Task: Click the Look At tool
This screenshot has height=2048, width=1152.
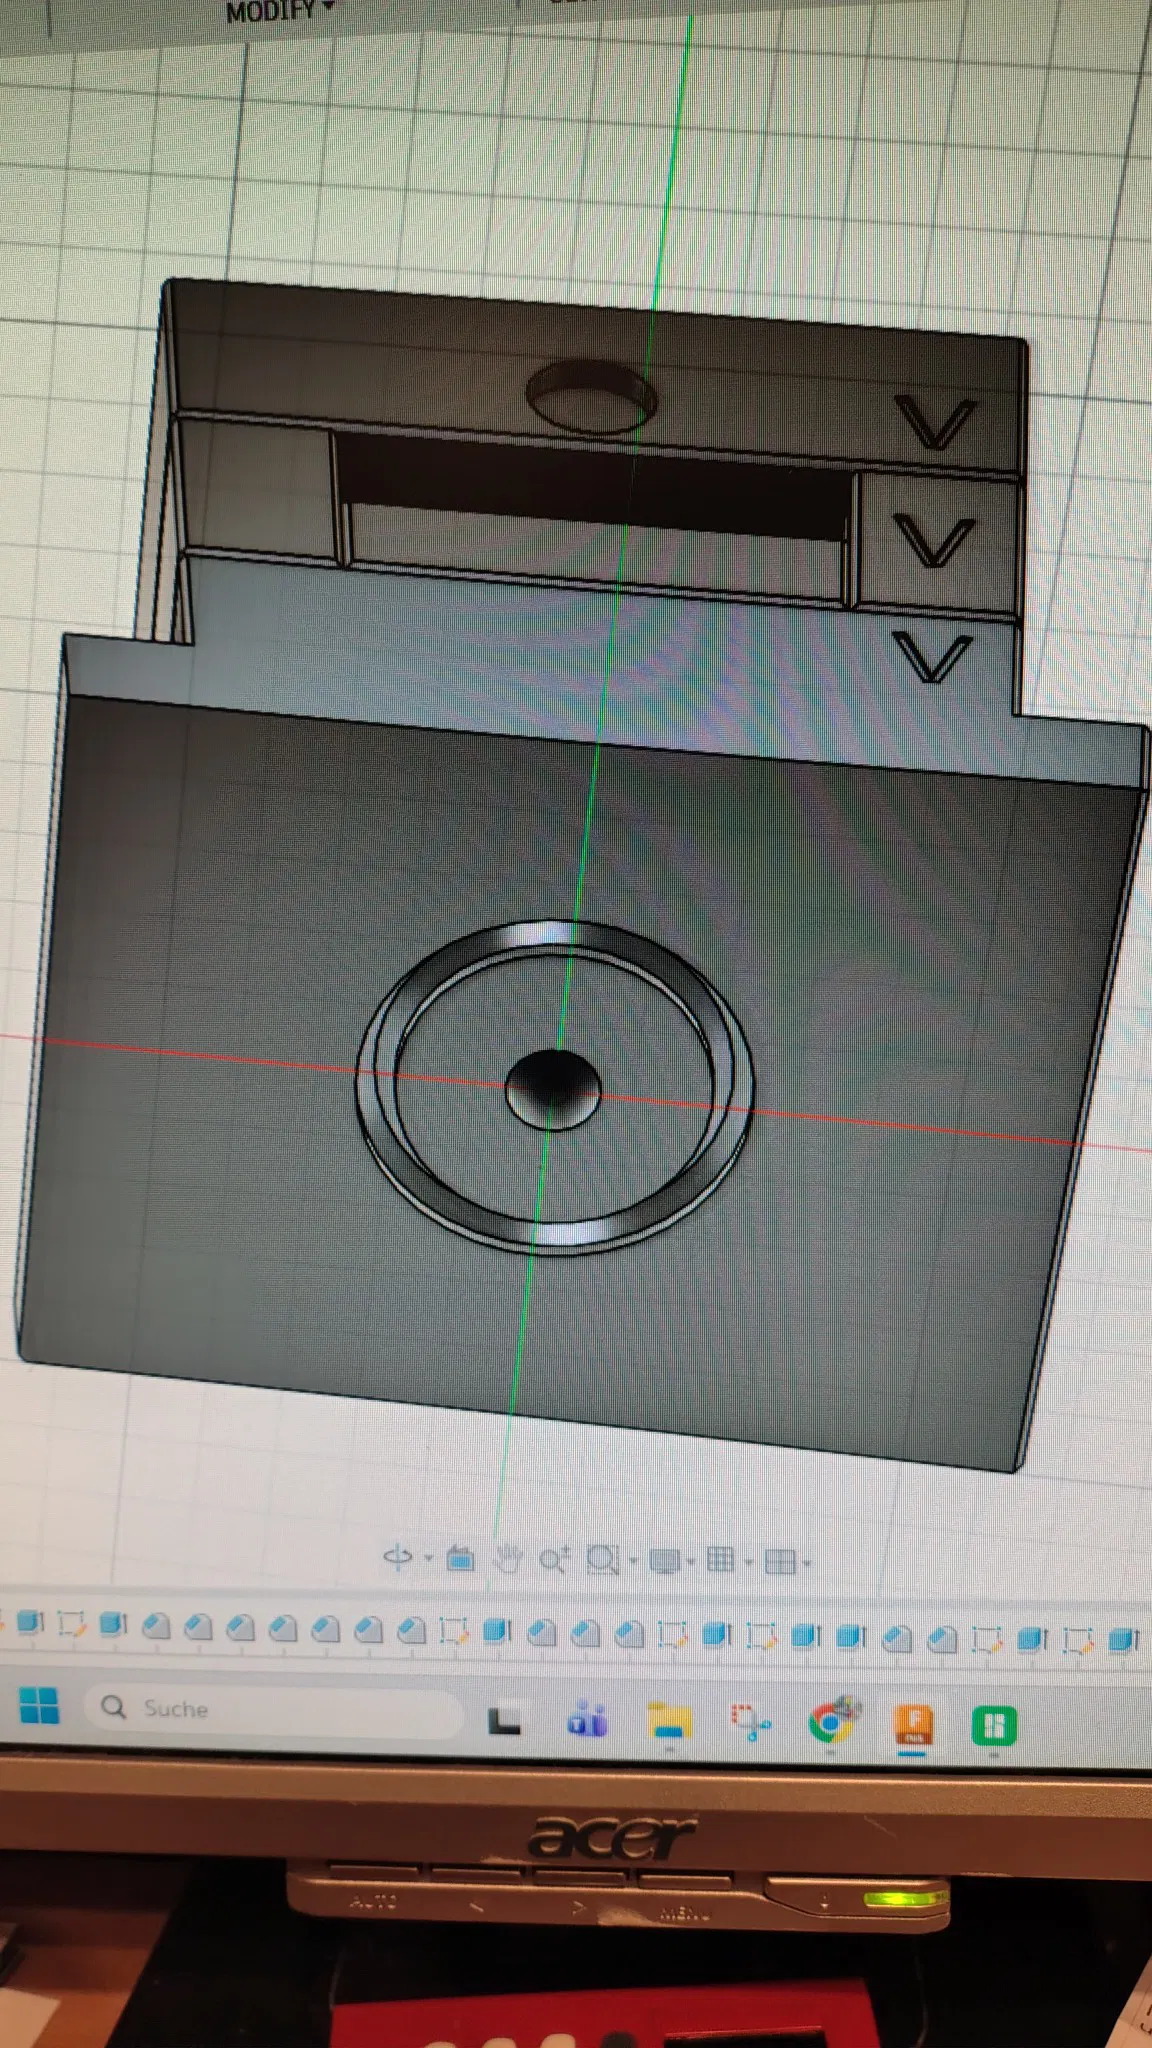Action: pos(460,1558)
